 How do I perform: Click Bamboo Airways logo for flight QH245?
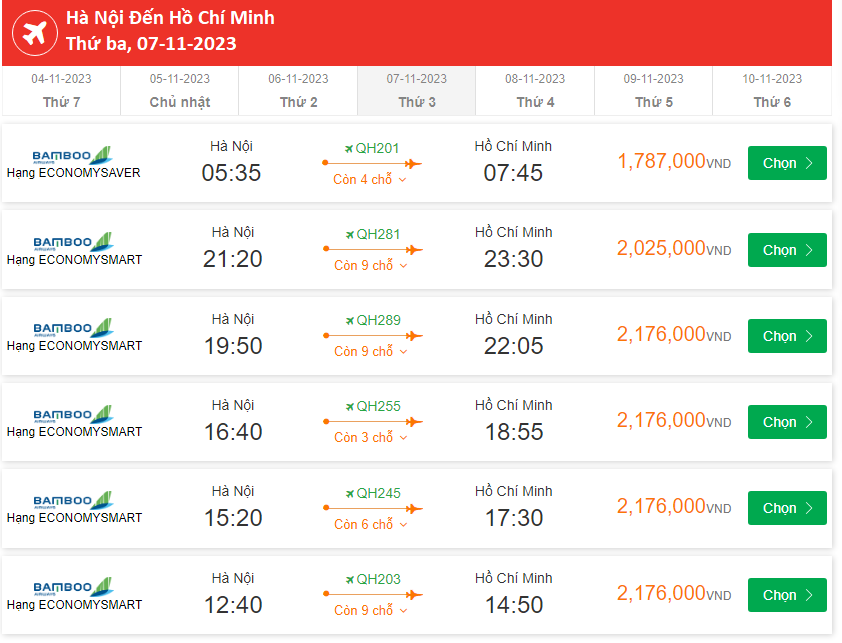pos(72,500)
